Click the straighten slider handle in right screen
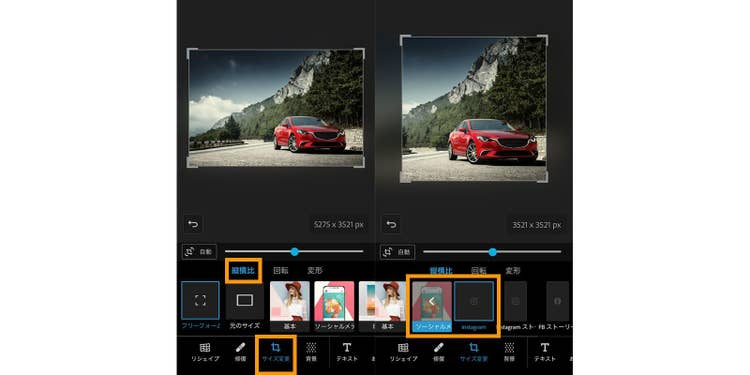 [x=492, y=252]
